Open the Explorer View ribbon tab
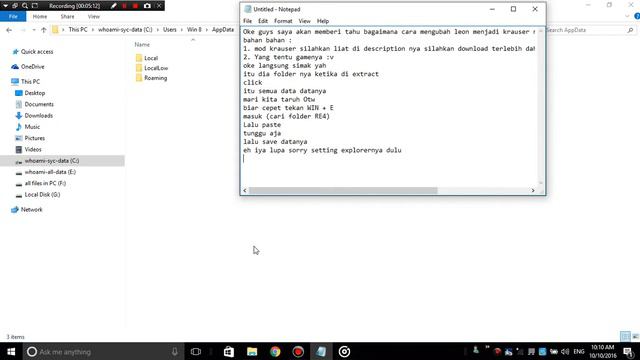Screen dimensions: 640x360 (x=93, y=16)
